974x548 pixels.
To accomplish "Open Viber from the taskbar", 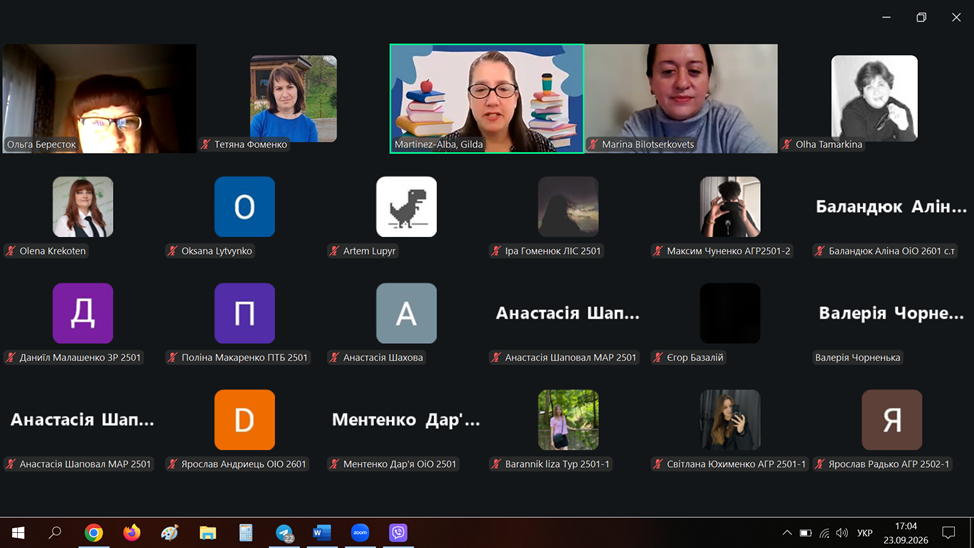I will 398,532.
